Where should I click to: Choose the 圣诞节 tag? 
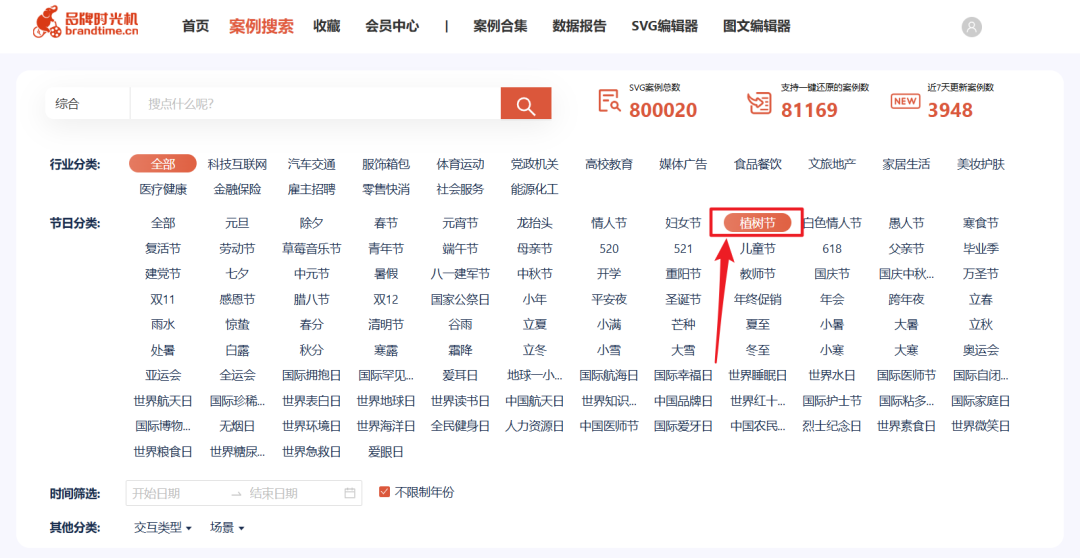coord(683,300)
